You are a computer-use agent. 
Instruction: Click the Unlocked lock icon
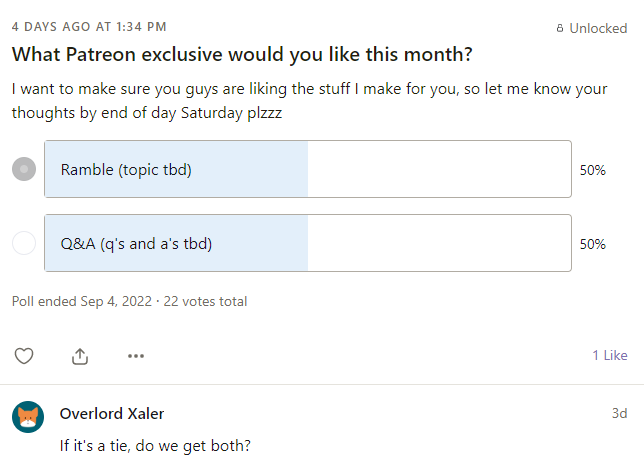point(560,29)
